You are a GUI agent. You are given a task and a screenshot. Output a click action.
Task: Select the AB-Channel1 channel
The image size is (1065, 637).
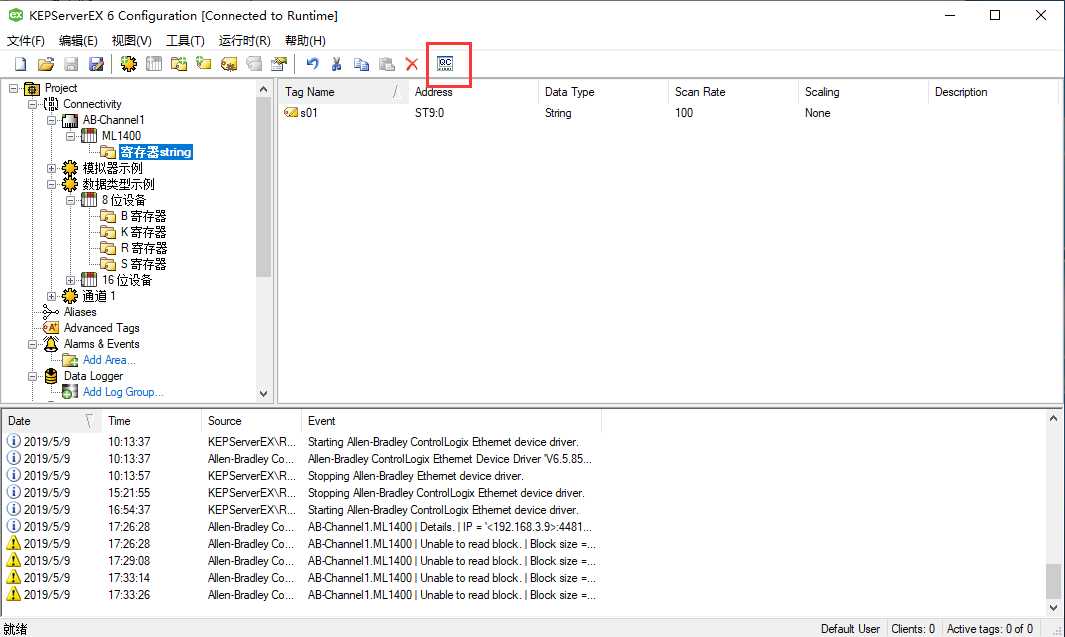coord(113,120)
